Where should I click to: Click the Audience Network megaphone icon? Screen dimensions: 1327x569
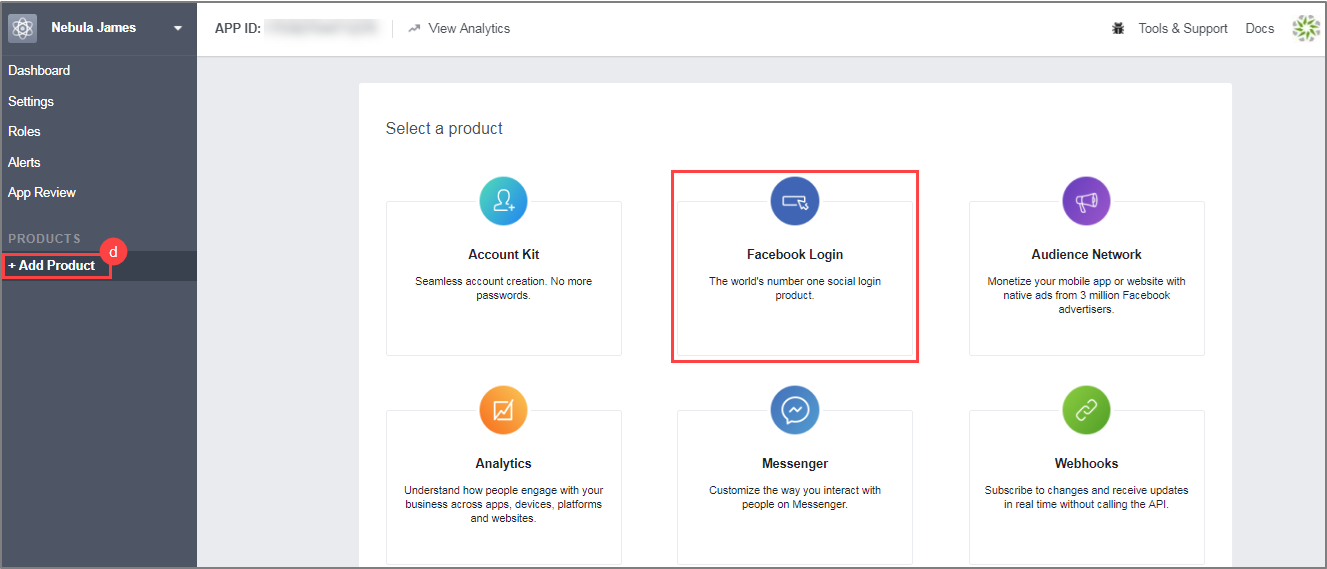click(x=1086, y=202)
